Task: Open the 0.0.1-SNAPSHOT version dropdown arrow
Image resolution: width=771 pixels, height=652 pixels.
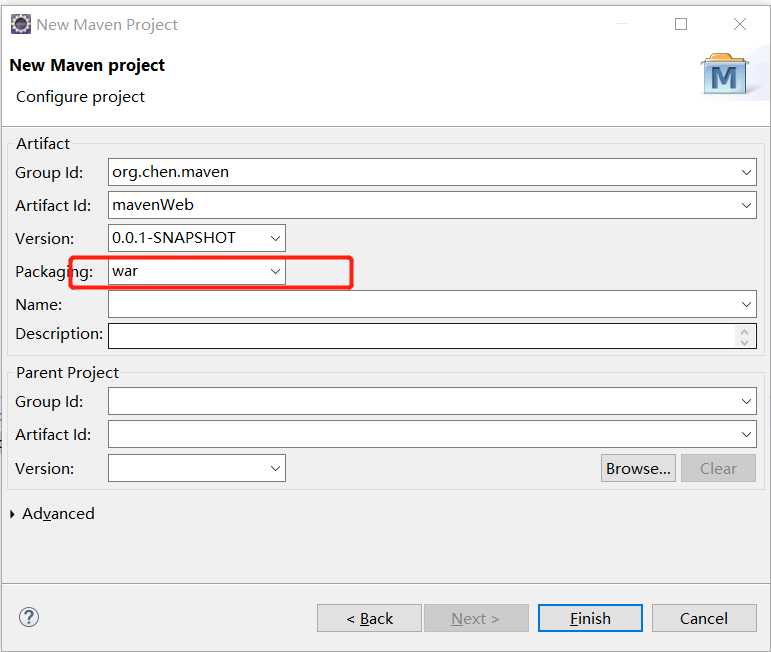Action: [x=275, y=238]
